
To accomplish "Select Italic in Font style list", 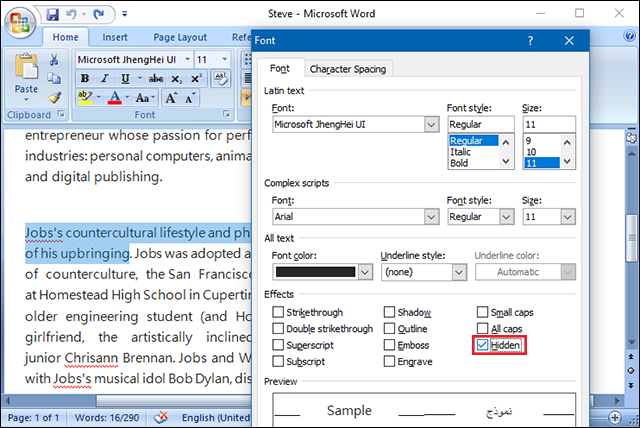I will (x=460, y=152).
